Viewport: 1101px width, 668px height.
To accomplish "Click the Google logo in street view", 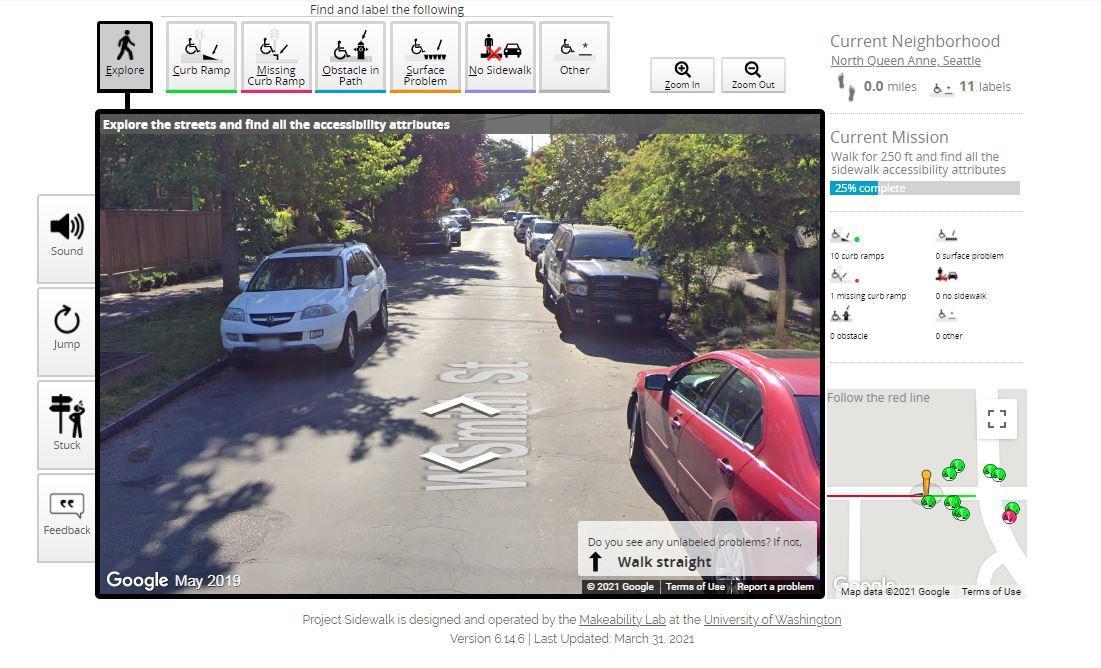I will pos(137,580).
